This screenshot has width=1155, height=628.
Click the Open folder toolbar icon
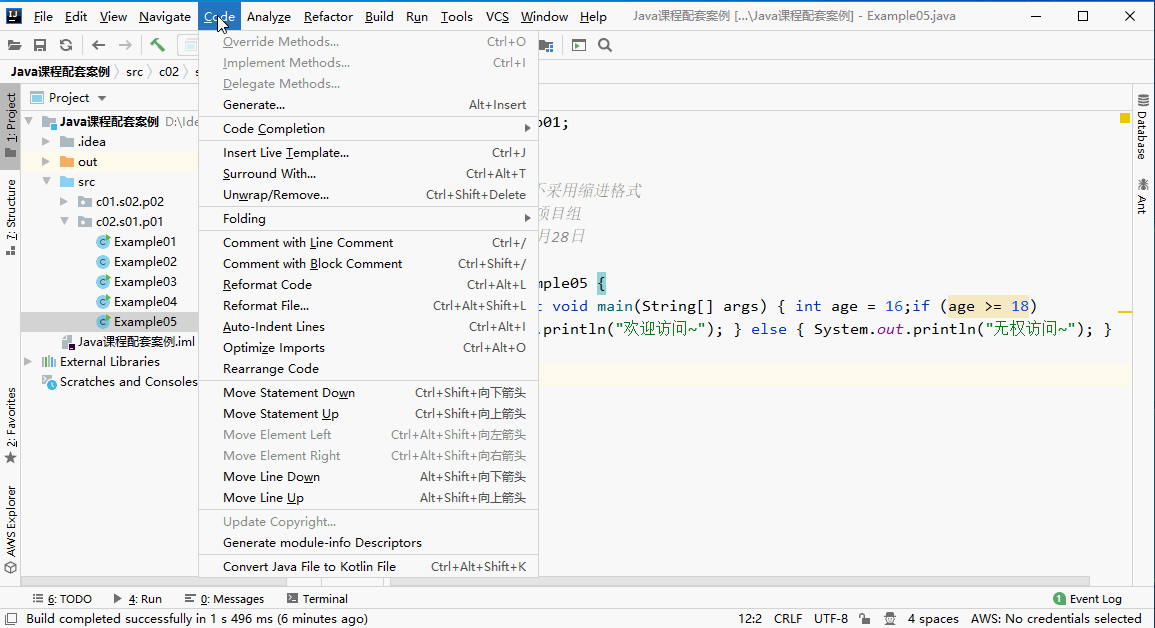14,46
